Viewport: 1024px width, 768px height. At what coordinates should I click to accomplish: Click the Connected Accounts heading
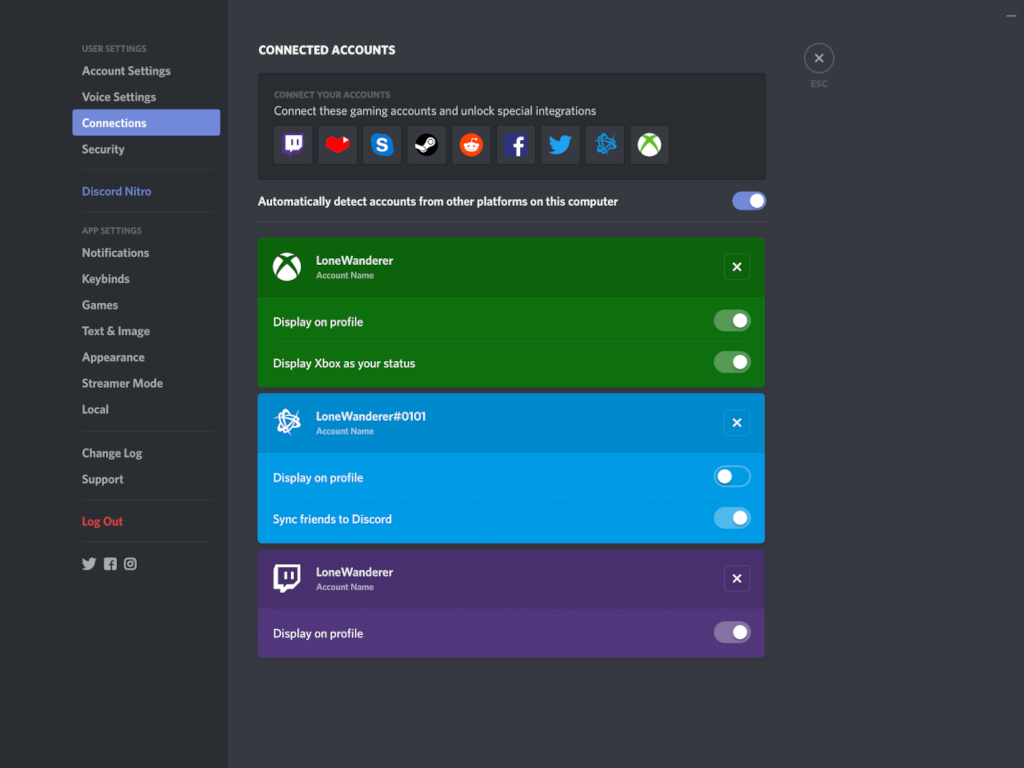[327, 50]
